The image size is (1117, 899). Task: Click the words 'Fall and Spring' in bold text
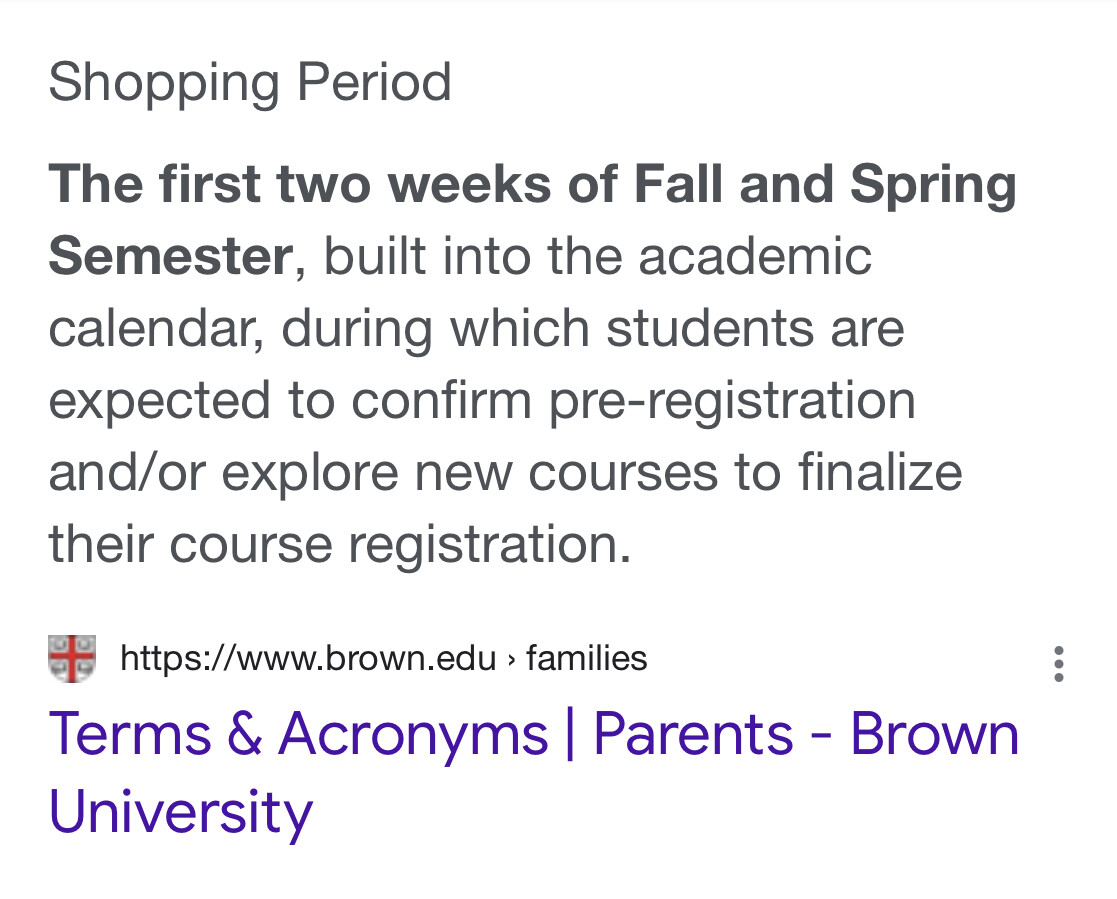pos(825,186)
